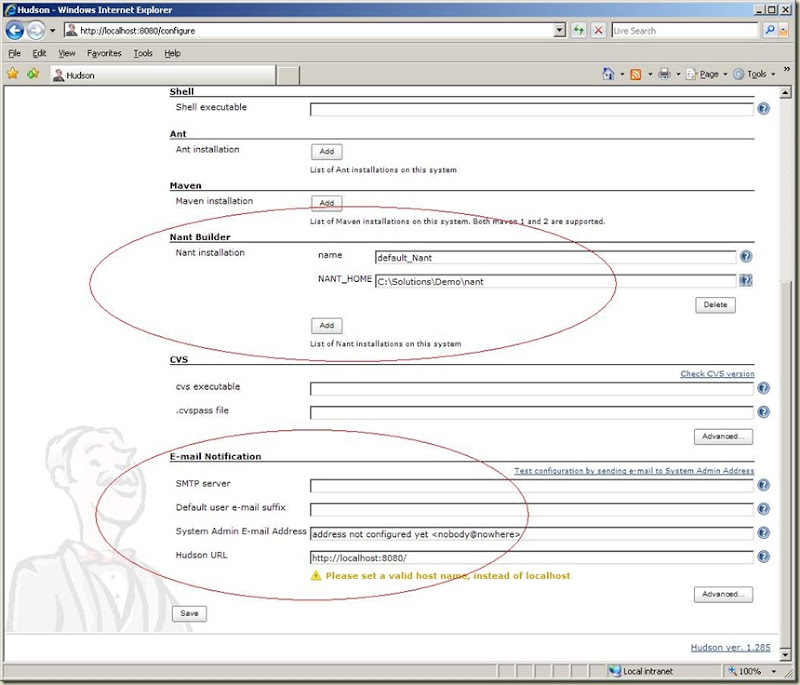The image size is (800, 685).
Task: Open the 100% zoom level dropdown
Action: point(773,671)
